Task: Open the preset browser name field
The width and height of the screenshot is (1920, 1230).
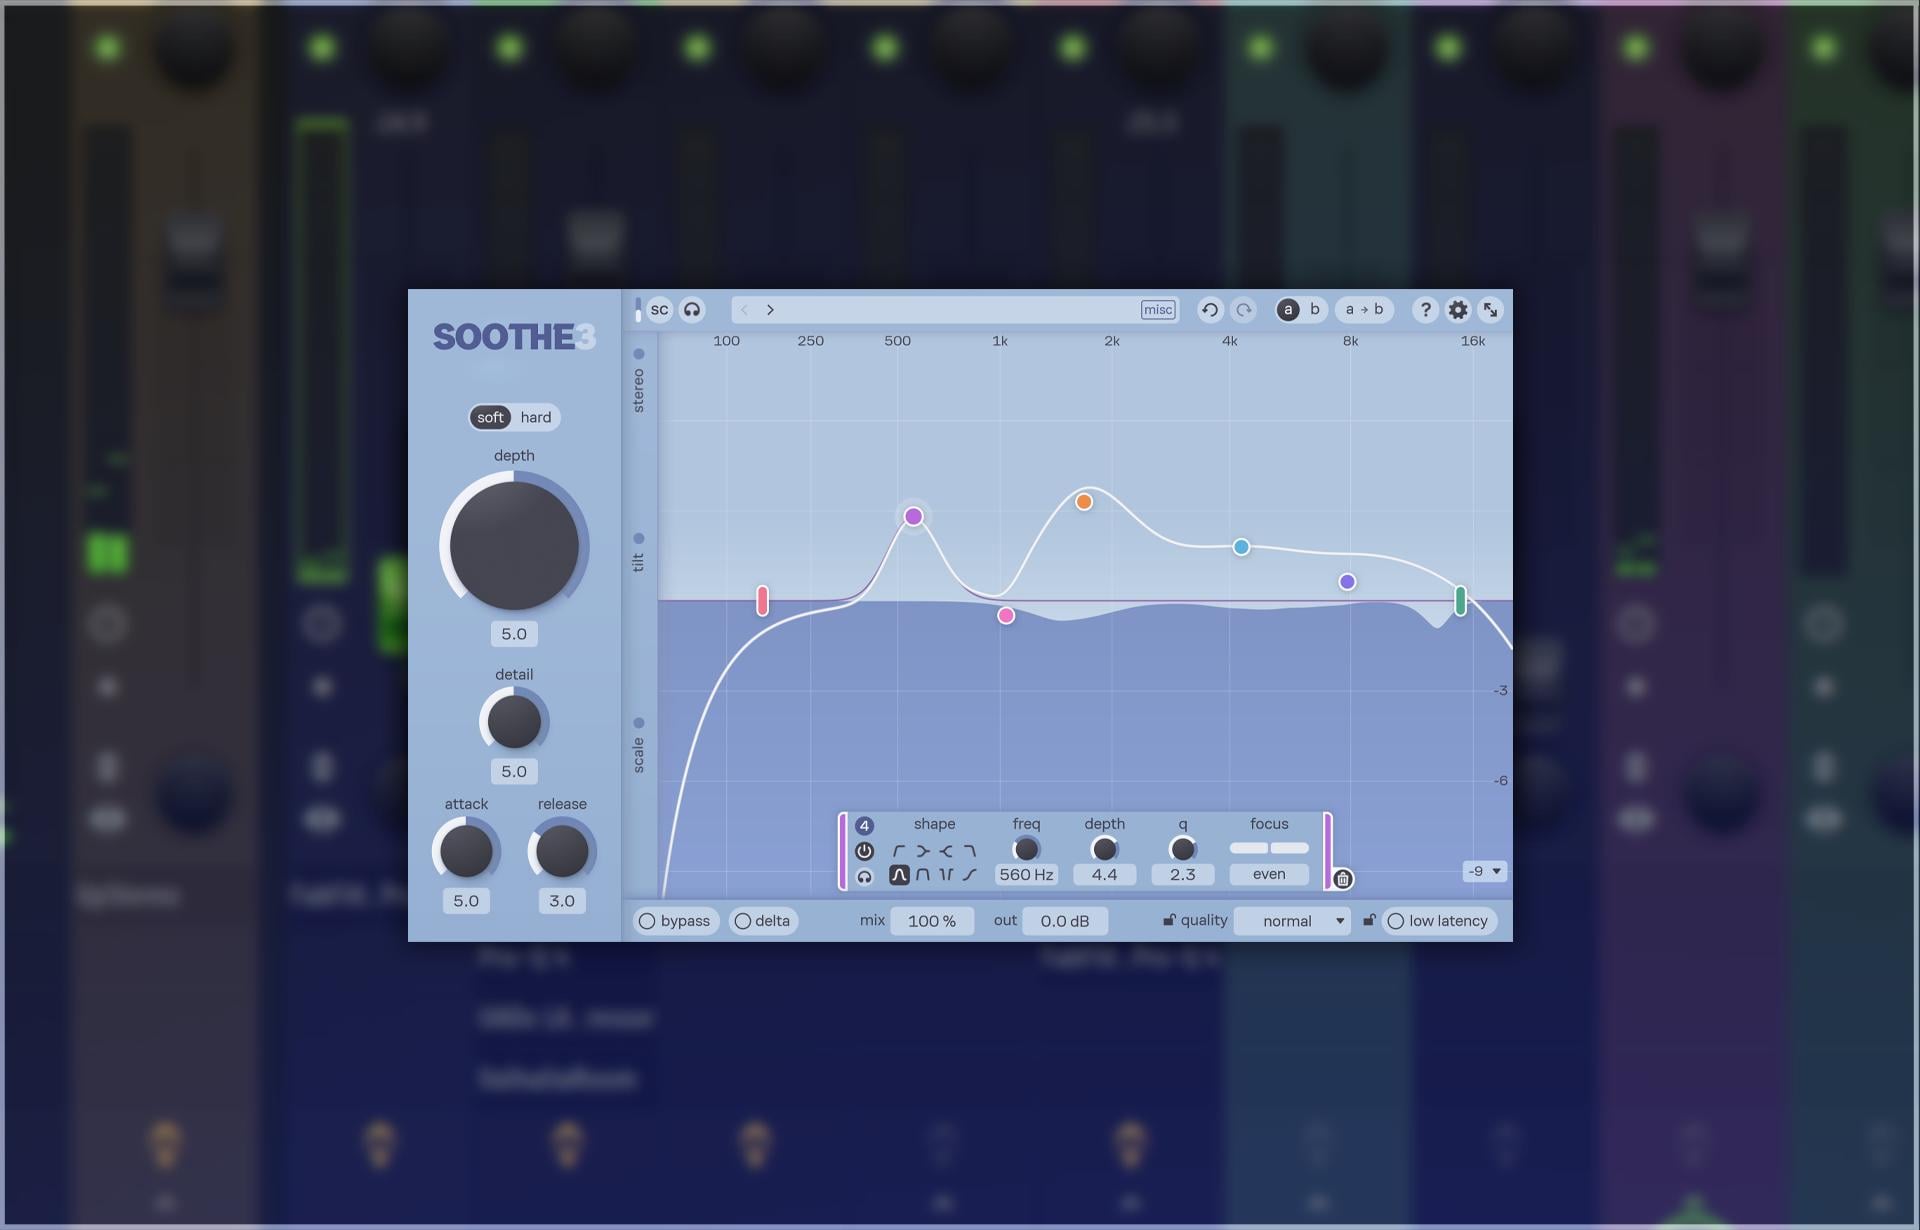Action: pyautogui.click(x=955, y=310)
